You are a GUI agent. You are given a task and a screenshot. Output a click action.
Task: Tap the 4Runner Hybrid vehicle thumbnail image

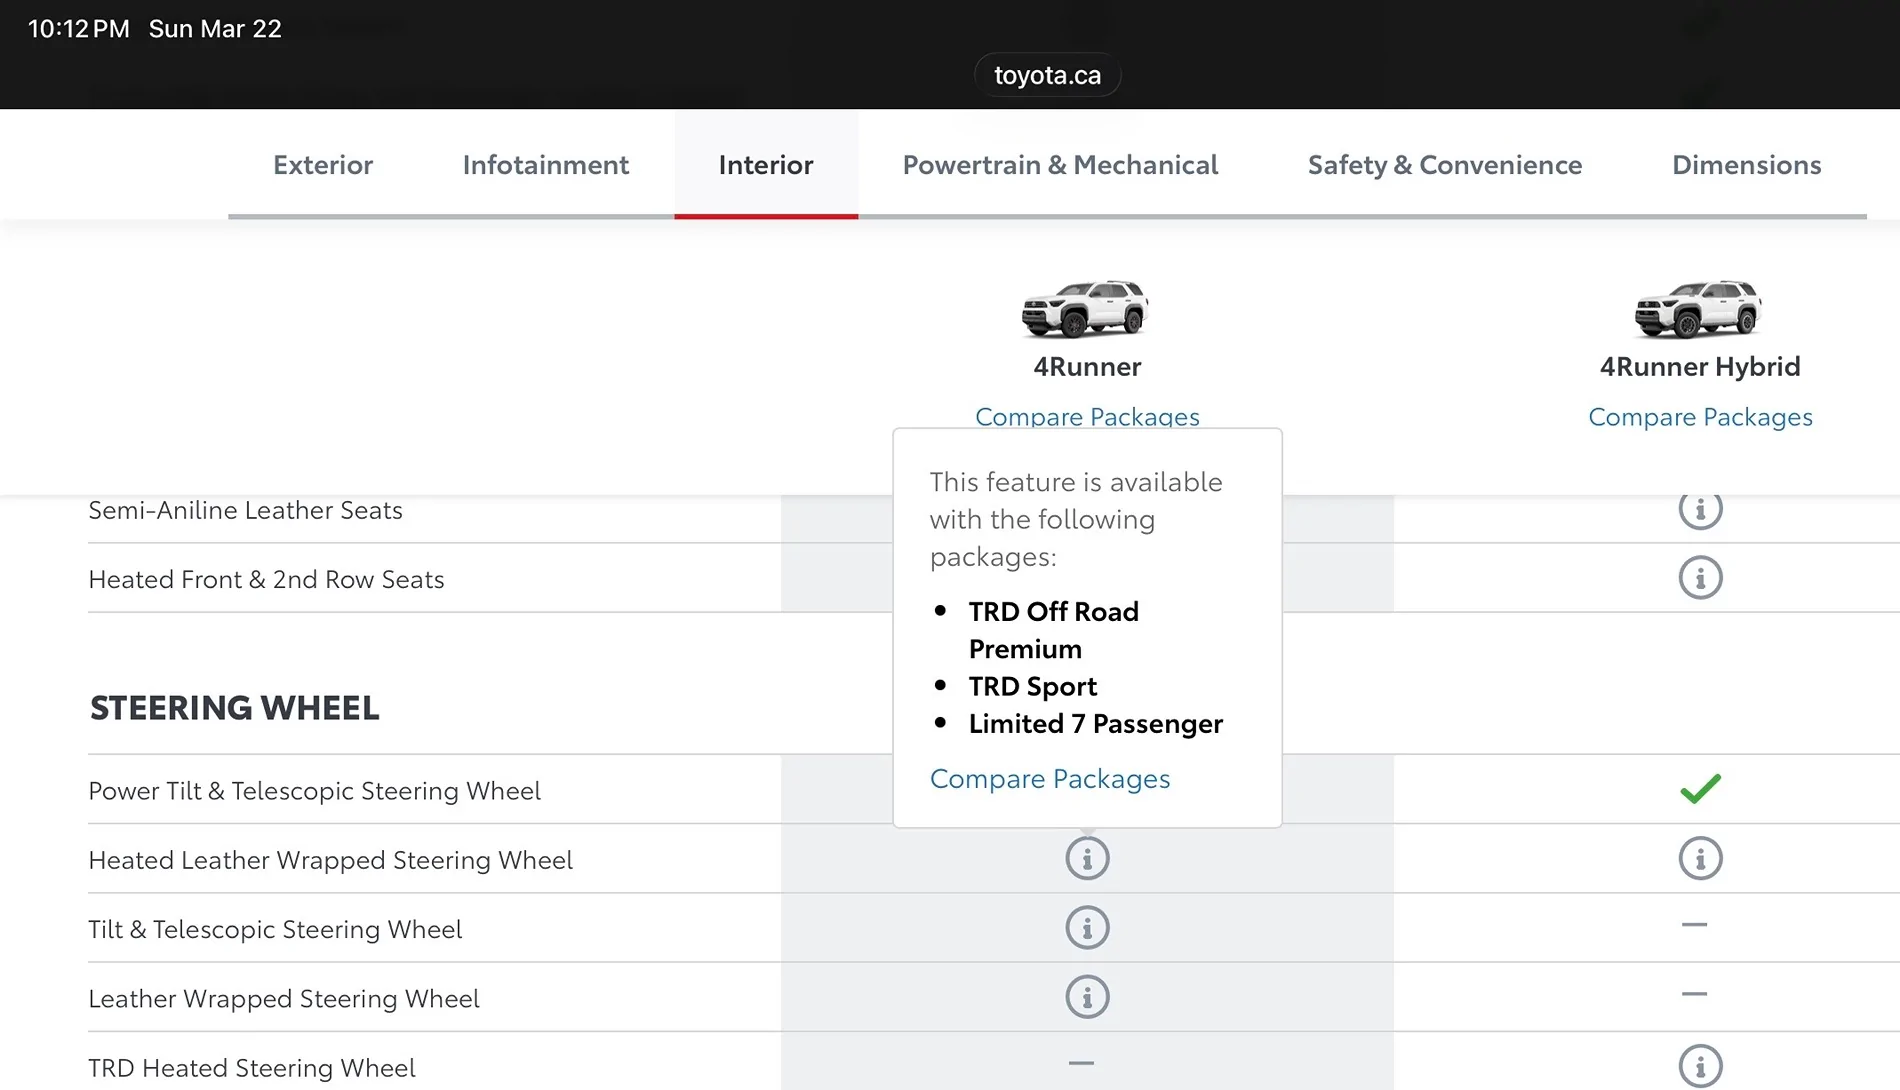point(1698,308)
